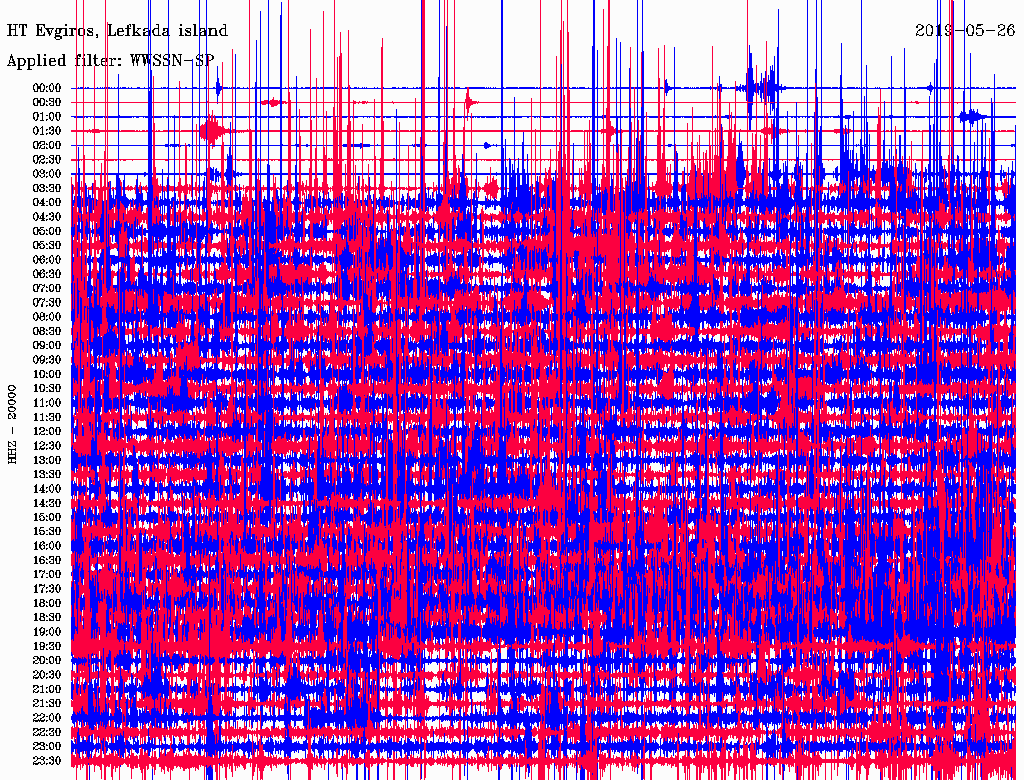This screenshot has height=780, width=1024.
Task: Select the 02:30 time label
Action: pos(47,160)
